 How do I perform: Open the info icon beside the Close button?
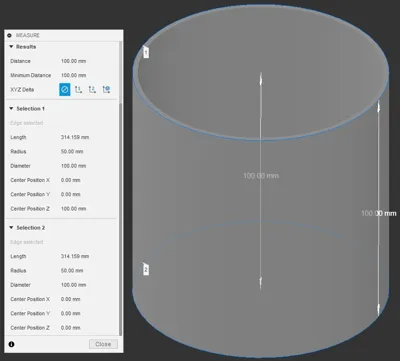pyautogui.click(x=11, y=344)
